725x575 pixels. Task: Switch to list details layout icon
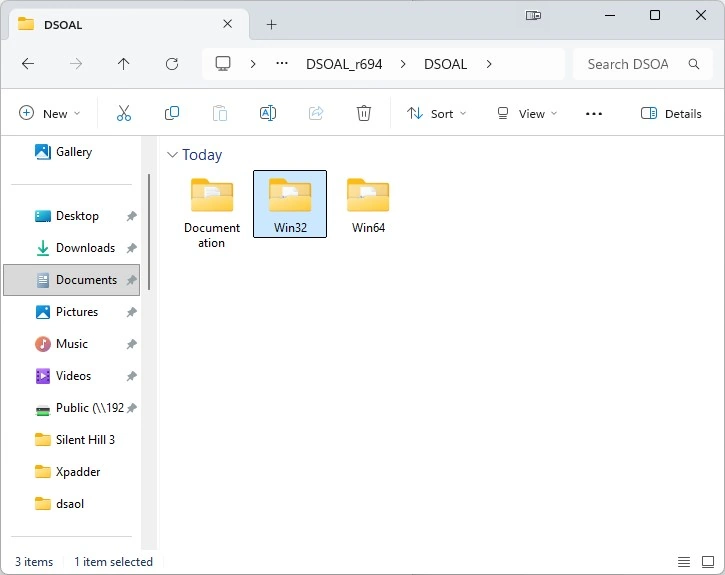pos(684,562)
